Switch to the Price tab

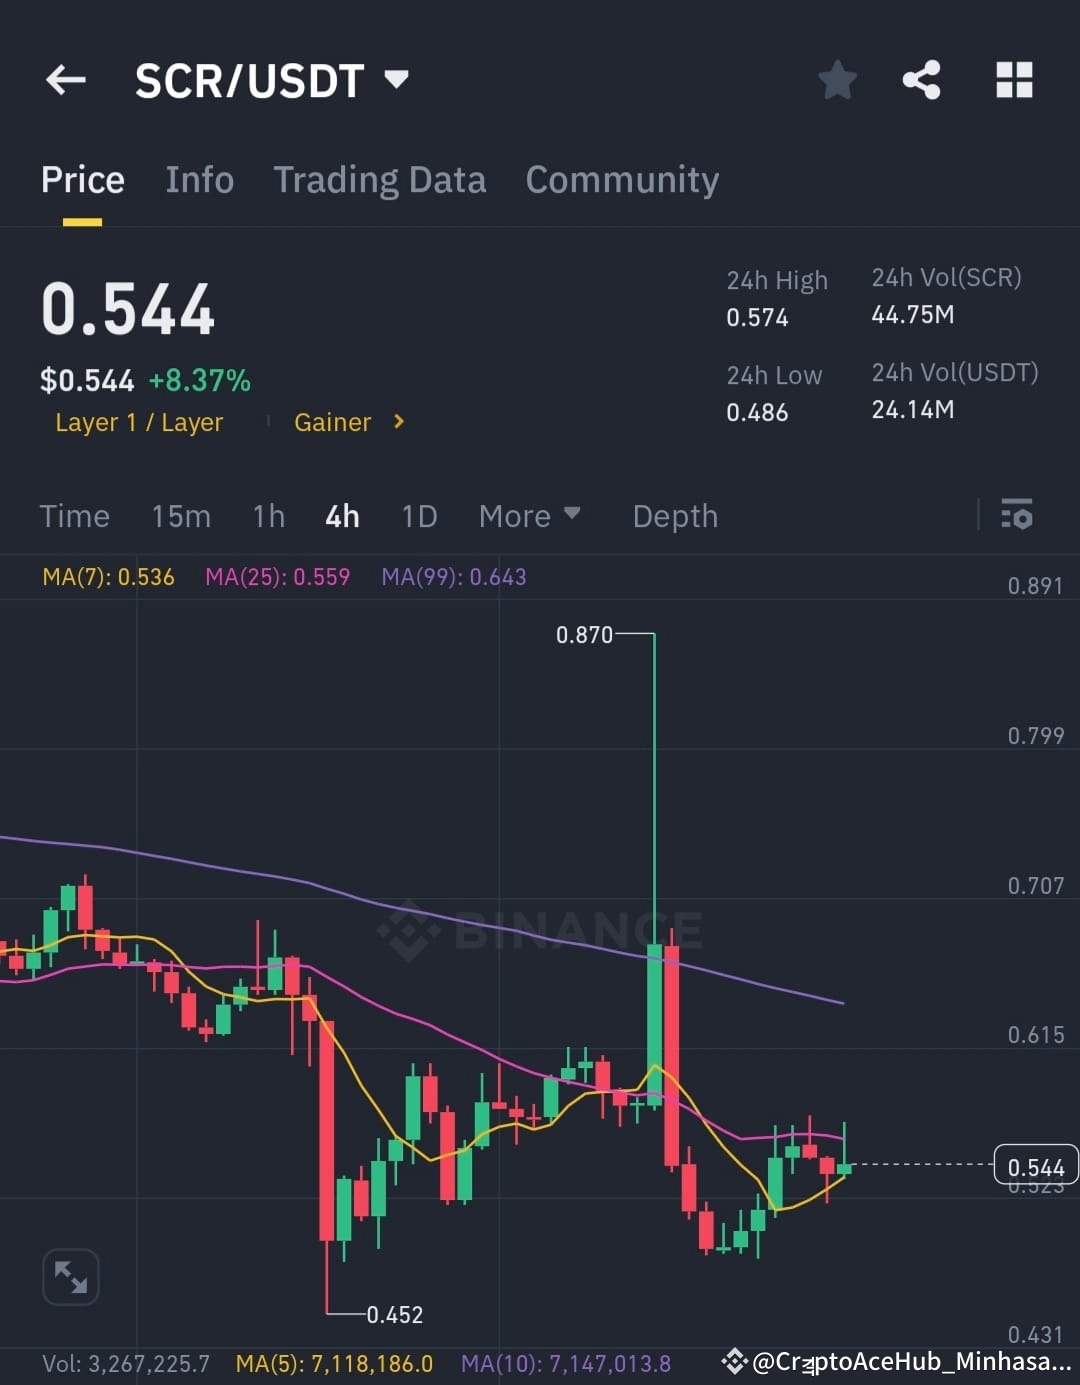click(x=83, y=180)
